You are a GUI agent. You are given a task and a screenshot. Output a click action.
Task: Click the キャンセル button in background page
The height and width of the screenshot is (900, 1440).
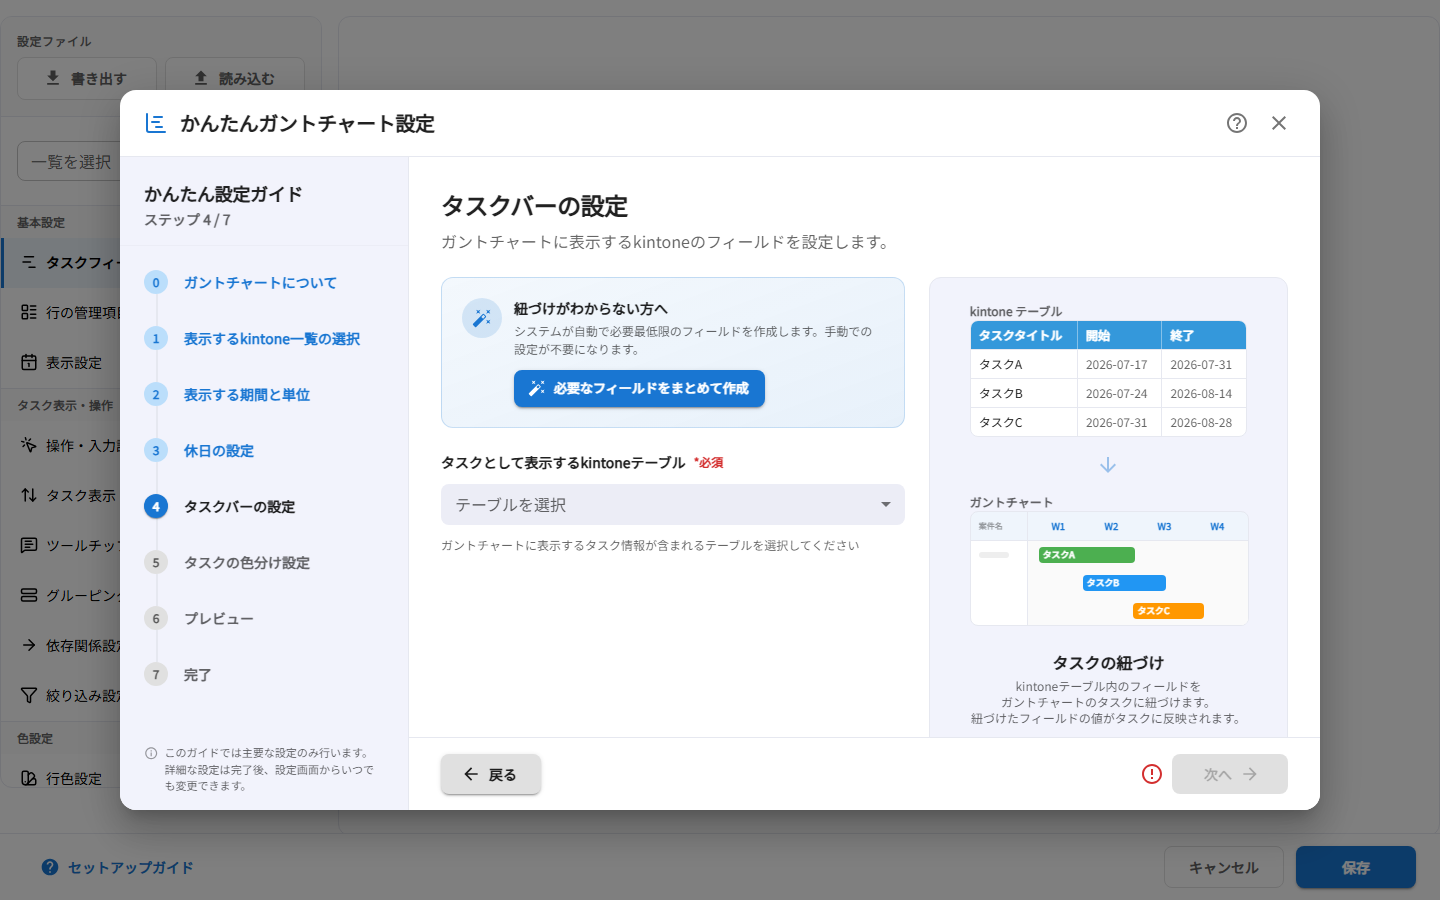pos(1224,867)
